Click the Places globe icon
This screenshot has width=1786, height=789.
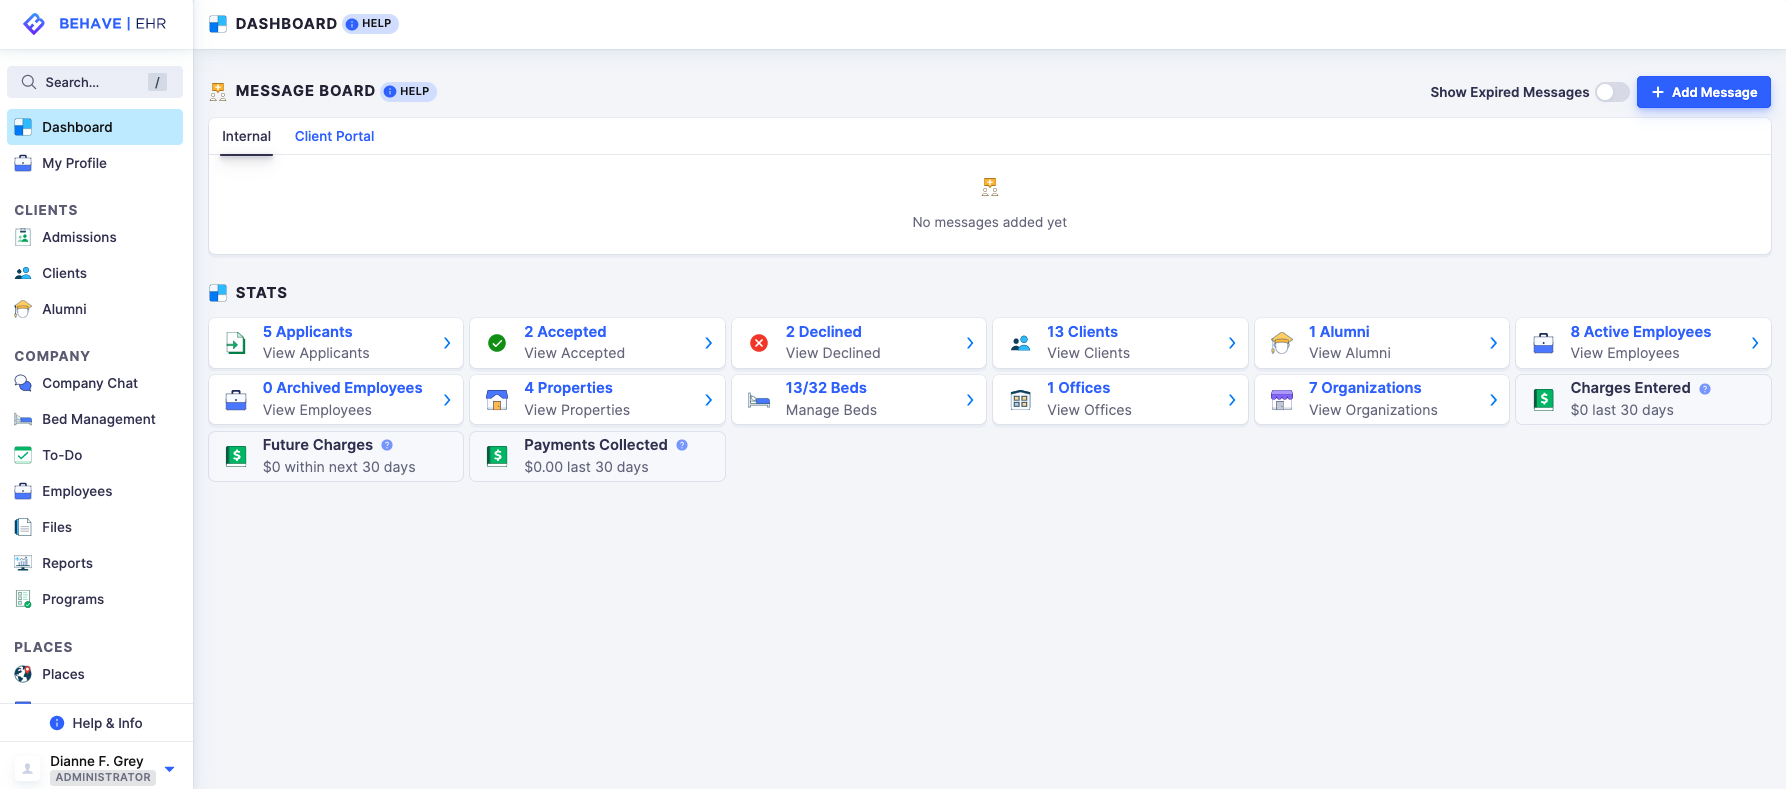[x=23, y=674]
